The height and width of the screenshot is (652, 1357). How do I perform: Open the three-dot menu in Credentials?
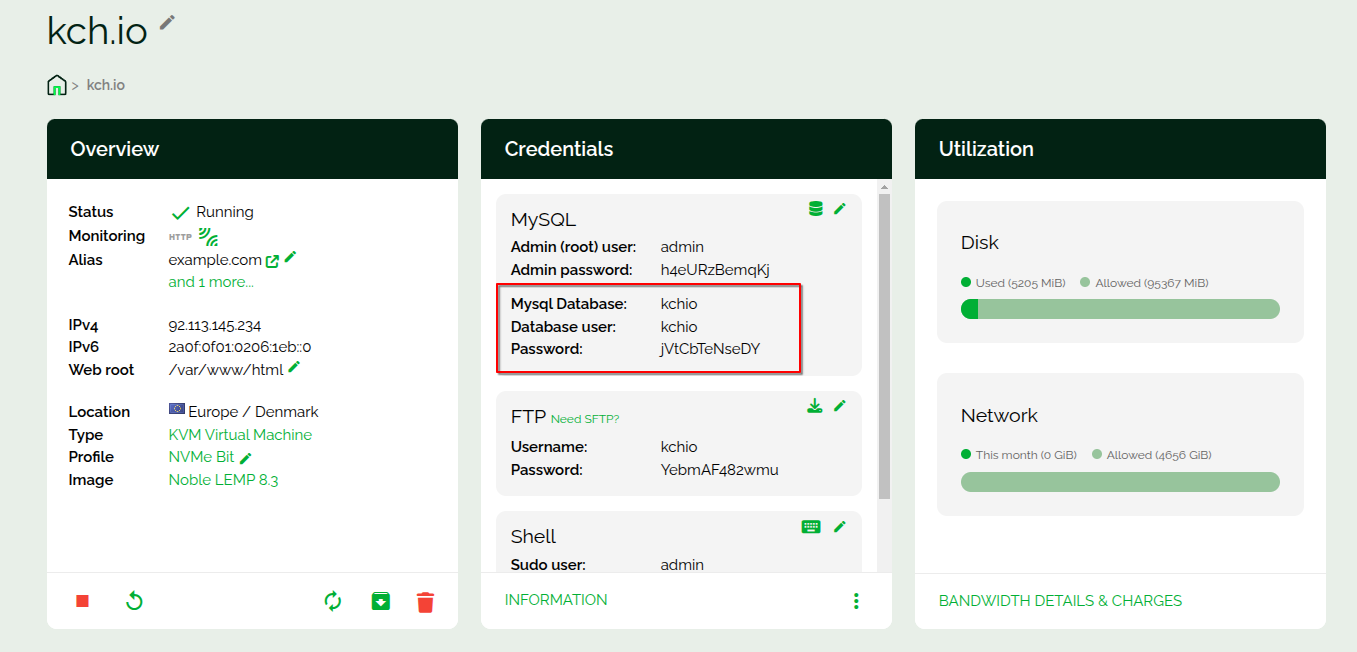pyautogui.click(x=856, y=601)
